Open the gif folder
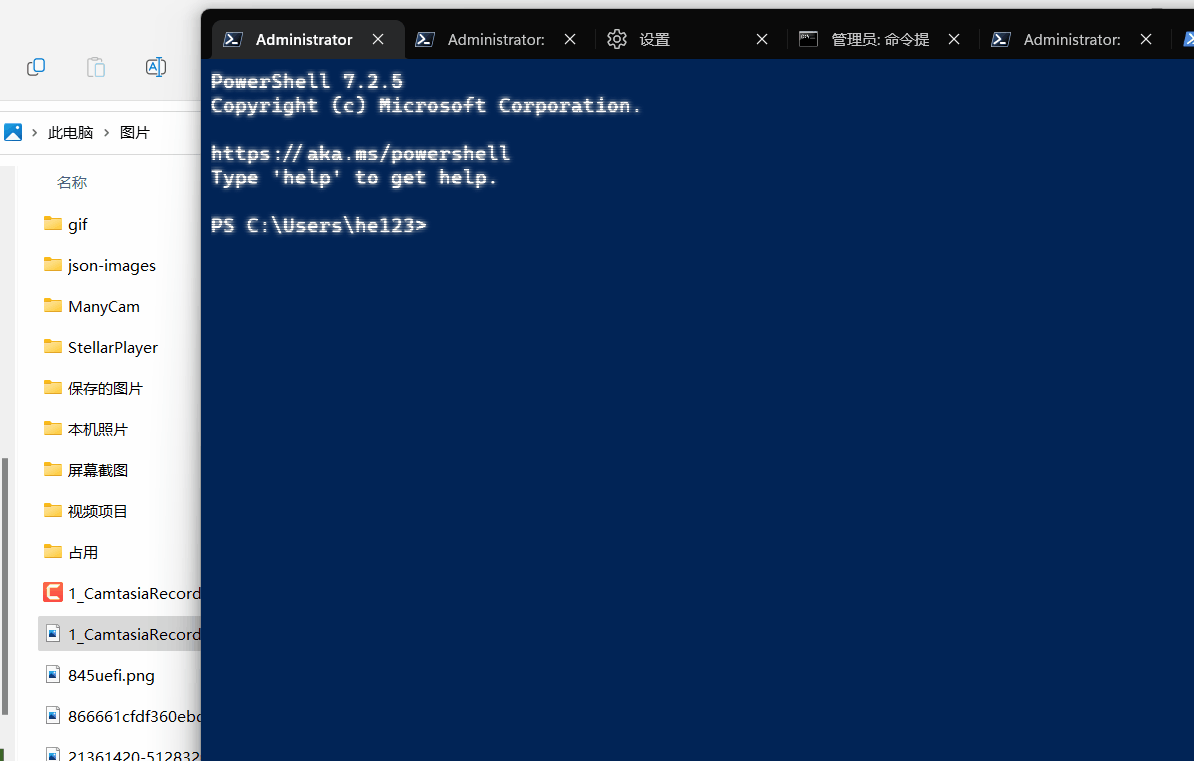The height and width of the screenshot is (761, 1194). coord(75,223)
